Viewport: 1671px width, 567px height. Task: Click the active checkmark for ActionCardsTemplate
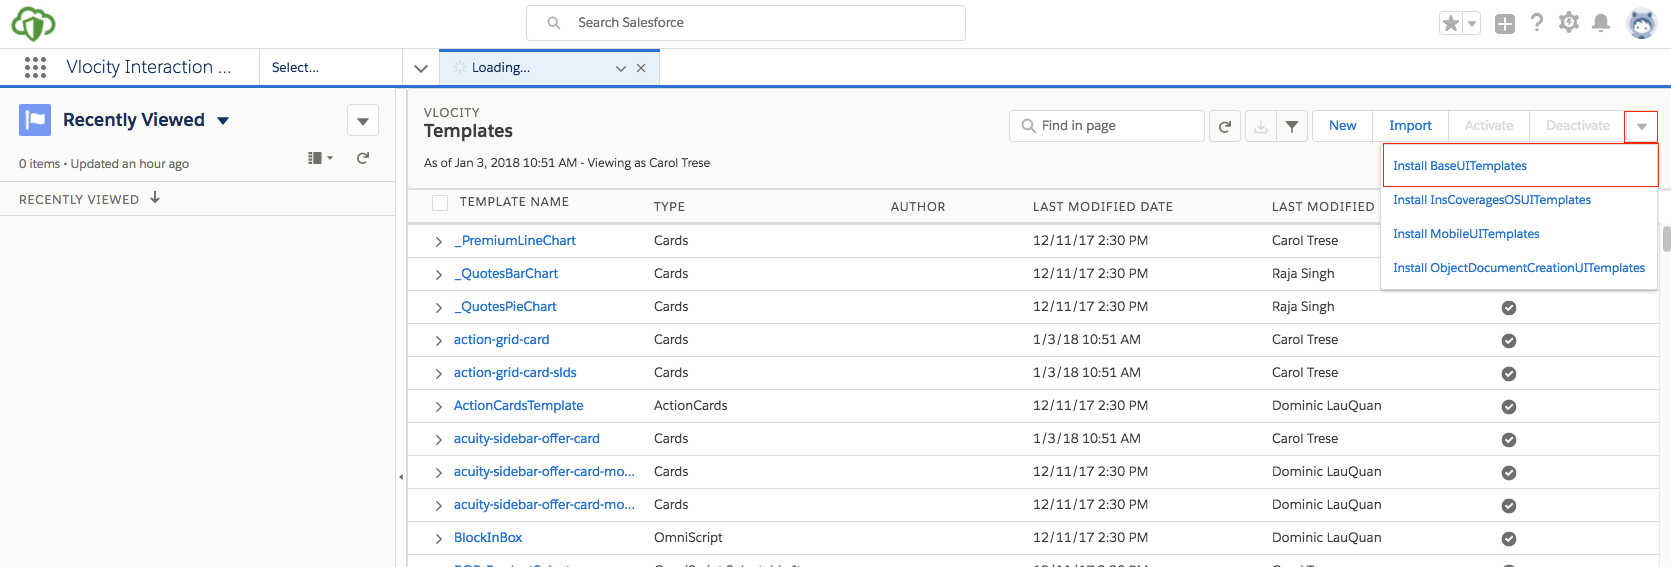click(x=1509, y=407)
